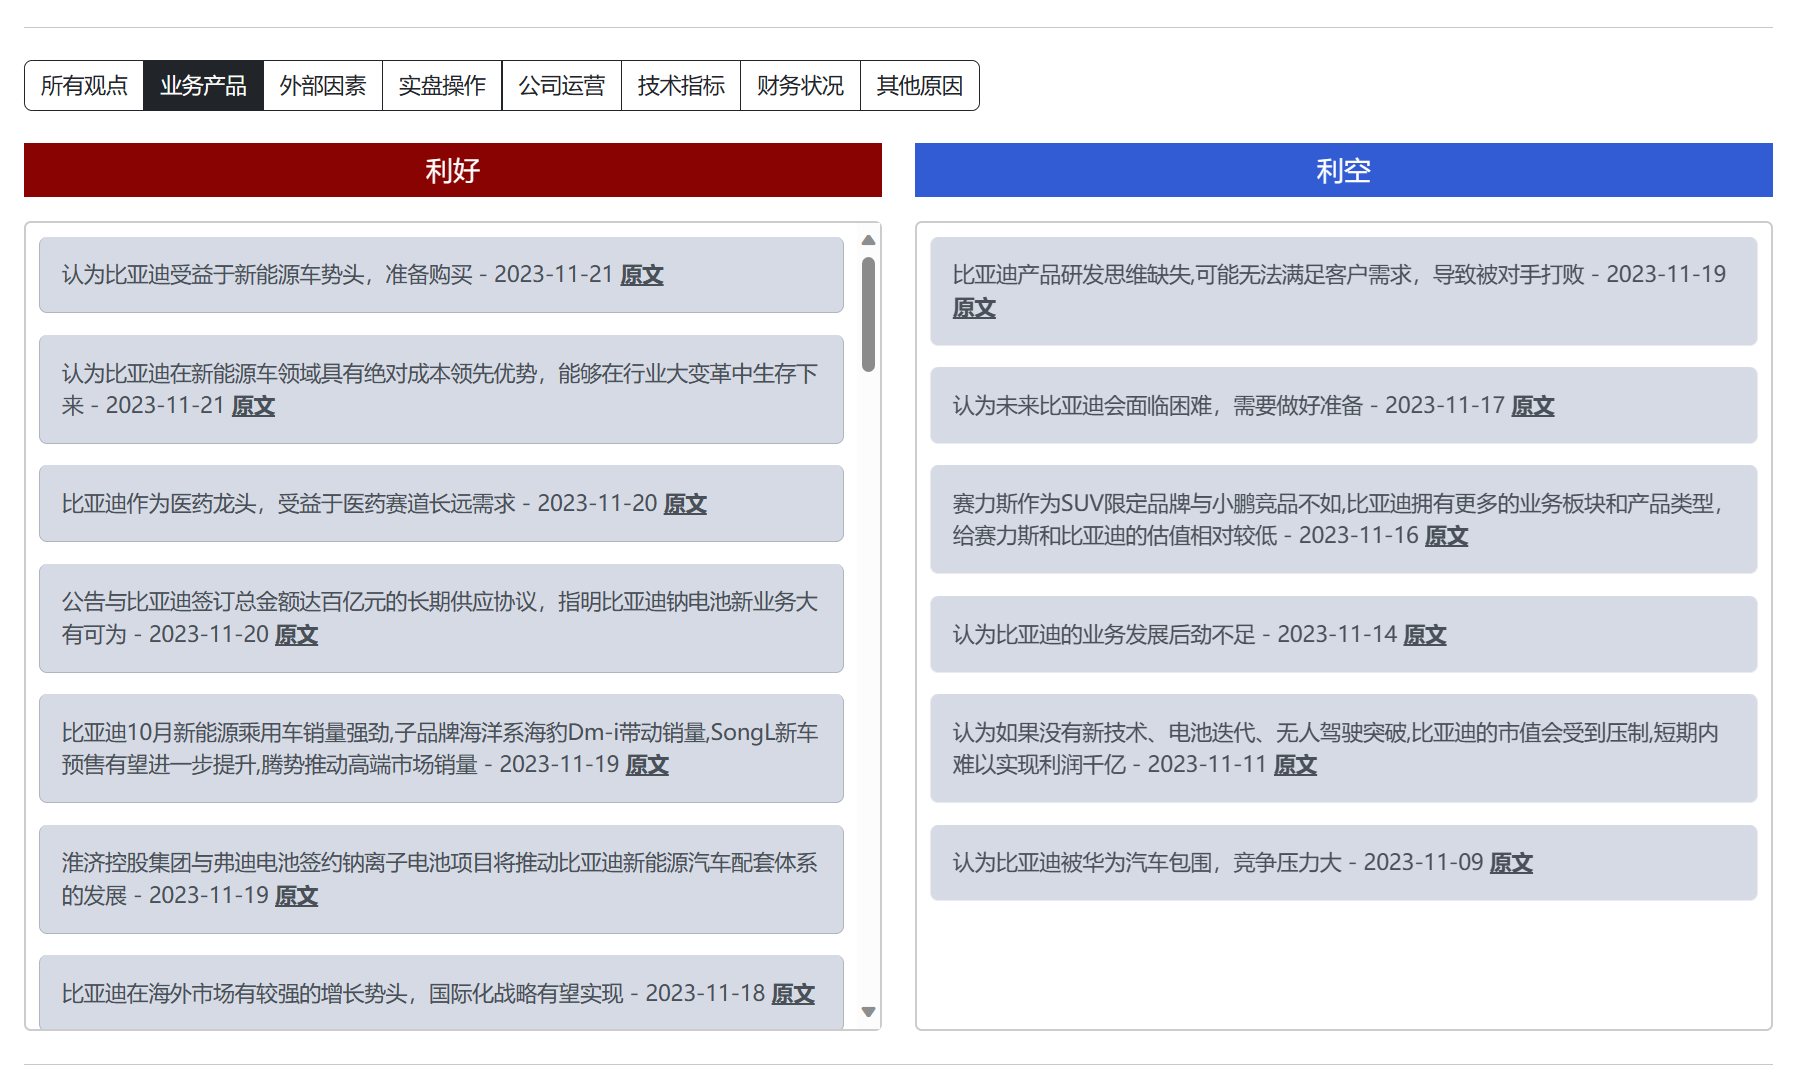
Task: Click the 利好 list scrollbar thumb
Action: [x=868, y=314]
